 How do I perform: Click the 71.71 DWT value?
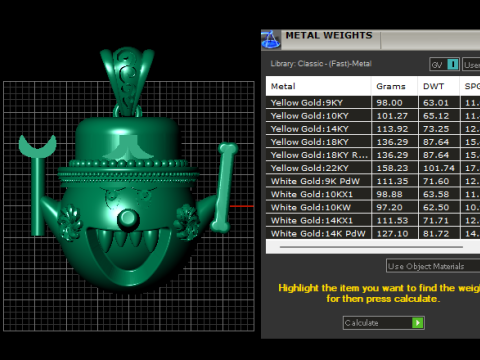click(x=436, y=221)
